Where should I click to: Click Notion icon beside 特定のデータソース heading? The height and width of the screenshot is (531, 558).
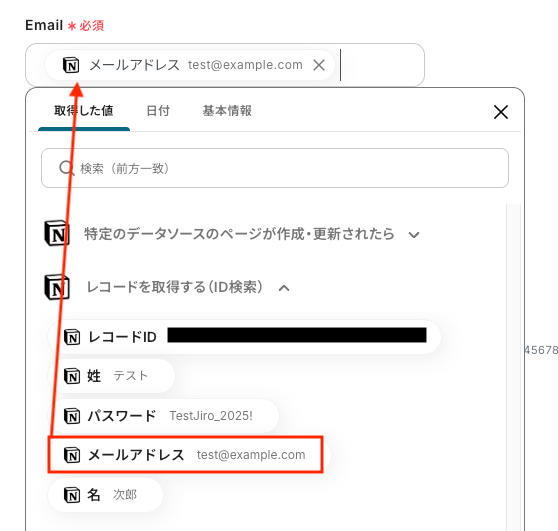(57, 234)
